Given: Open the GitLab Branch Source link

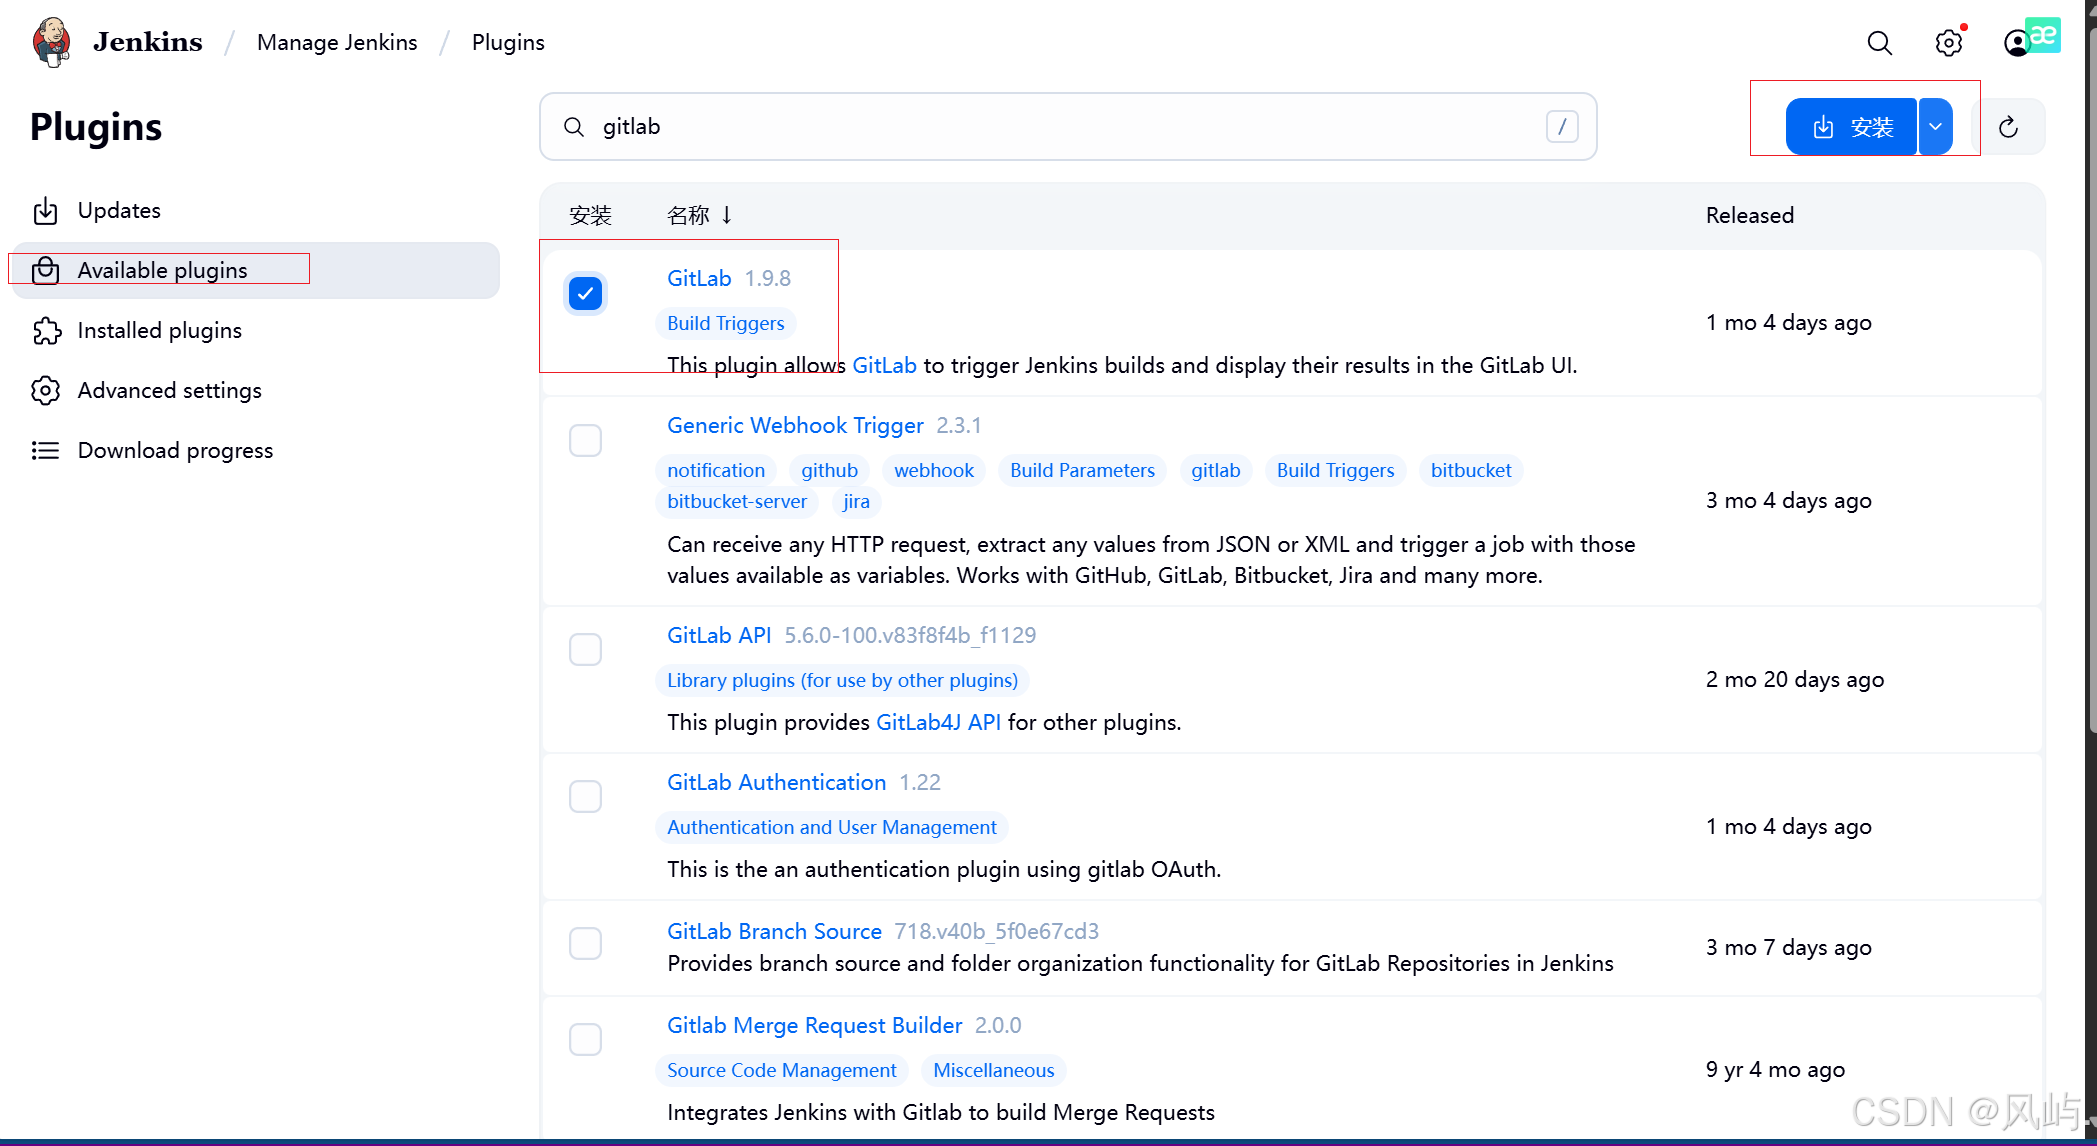Looking at the screenshot, I should 774,932.
